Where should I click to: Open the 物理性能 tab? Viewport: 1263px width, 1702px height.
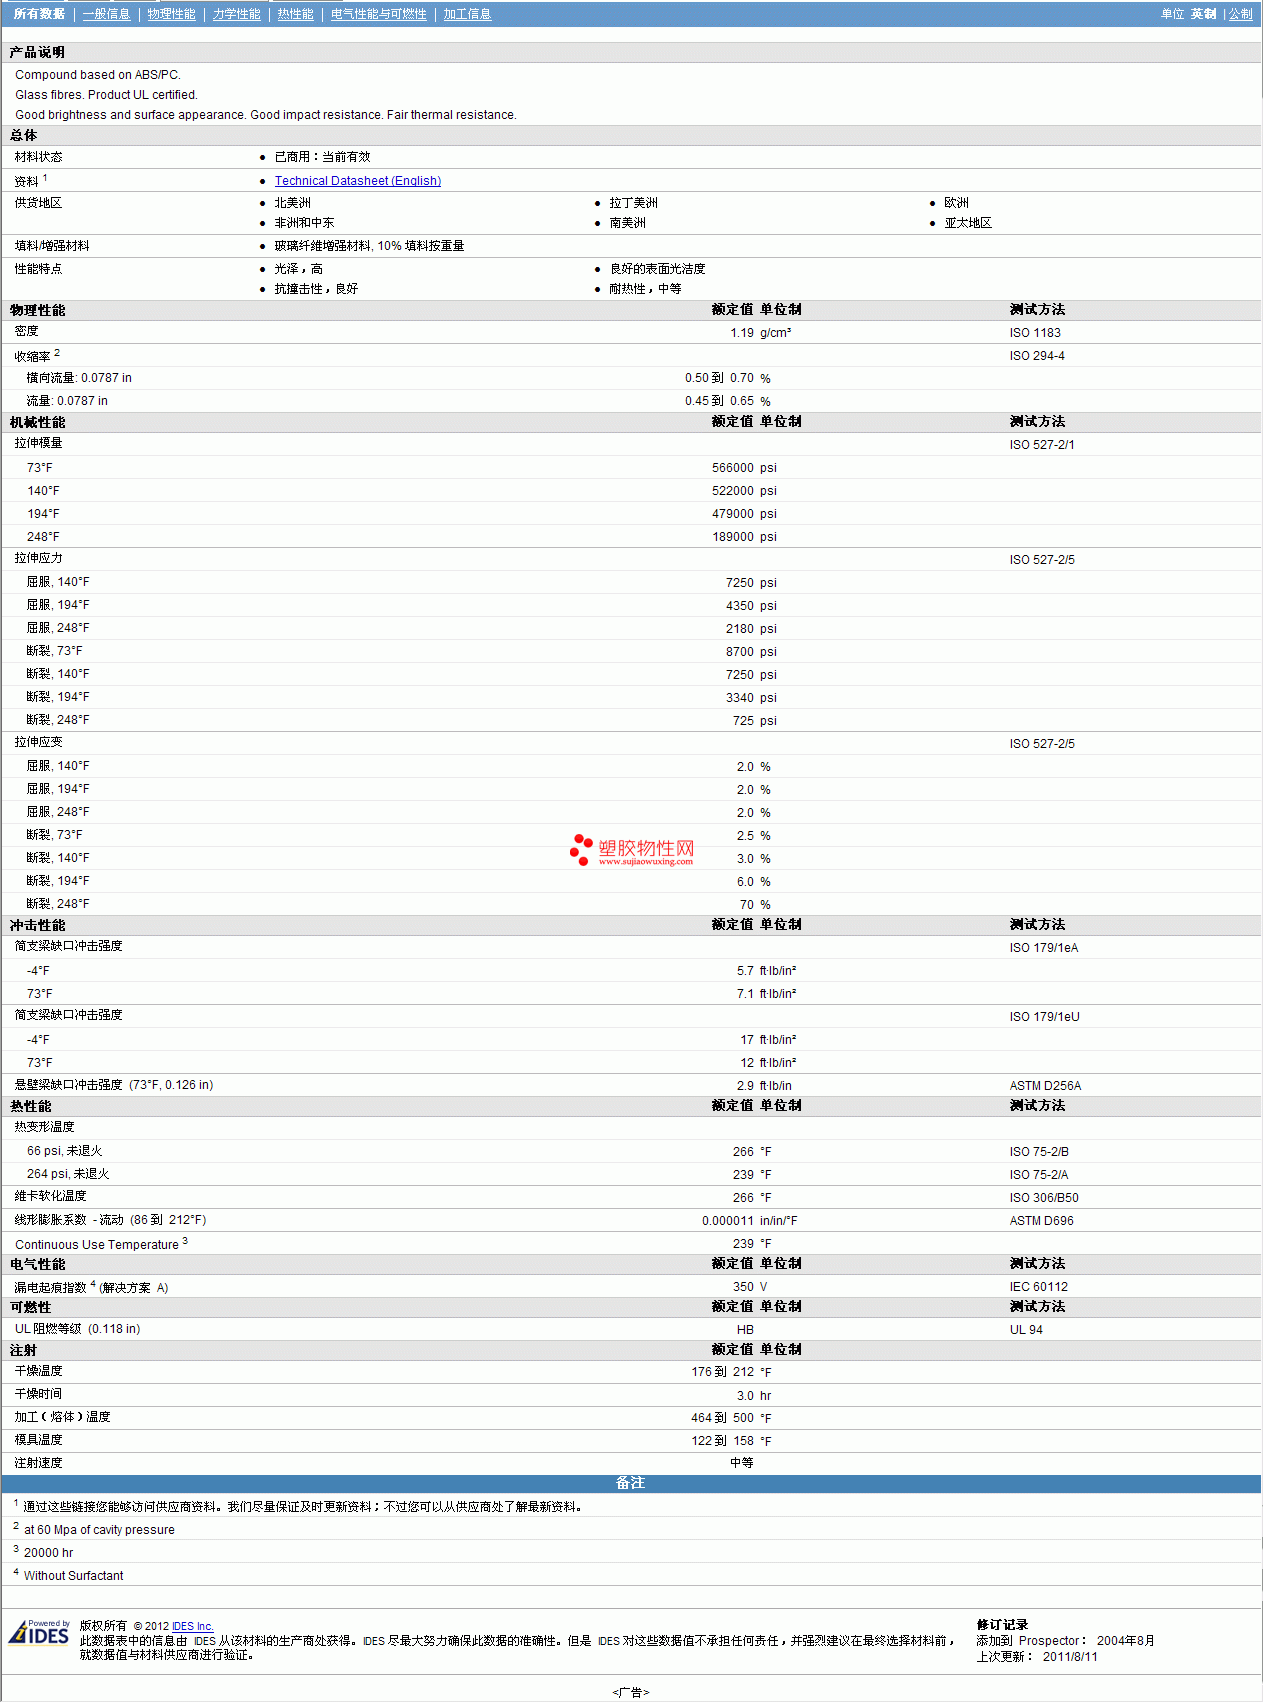pyautogui.click(x=172, y=14)
